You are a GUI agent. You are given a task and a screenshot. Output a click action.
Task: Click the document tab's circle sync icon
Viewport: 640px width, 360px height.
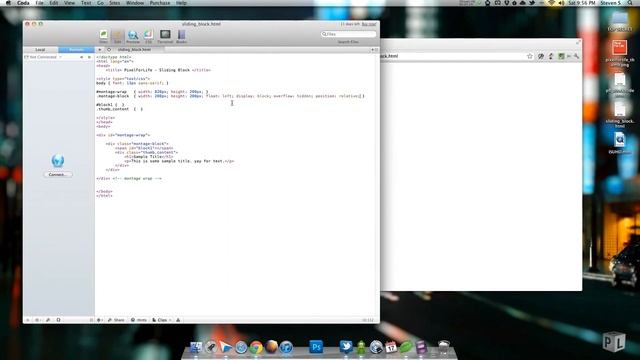tap(109, 50)
